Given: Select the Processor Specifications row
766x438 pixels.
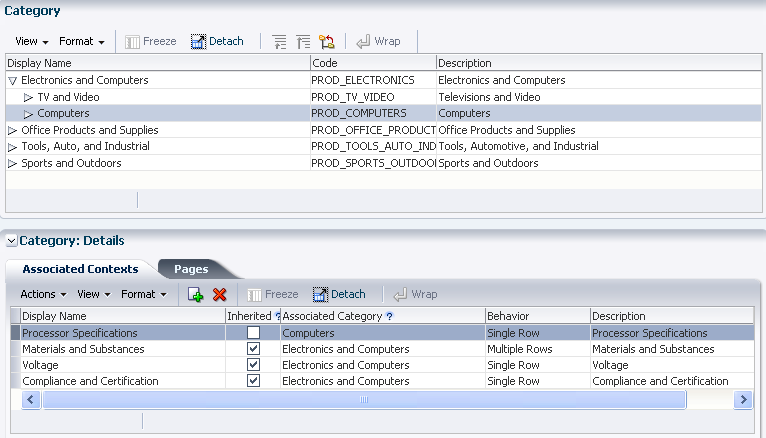Looking at the screenshot, I should coord(383,333).
